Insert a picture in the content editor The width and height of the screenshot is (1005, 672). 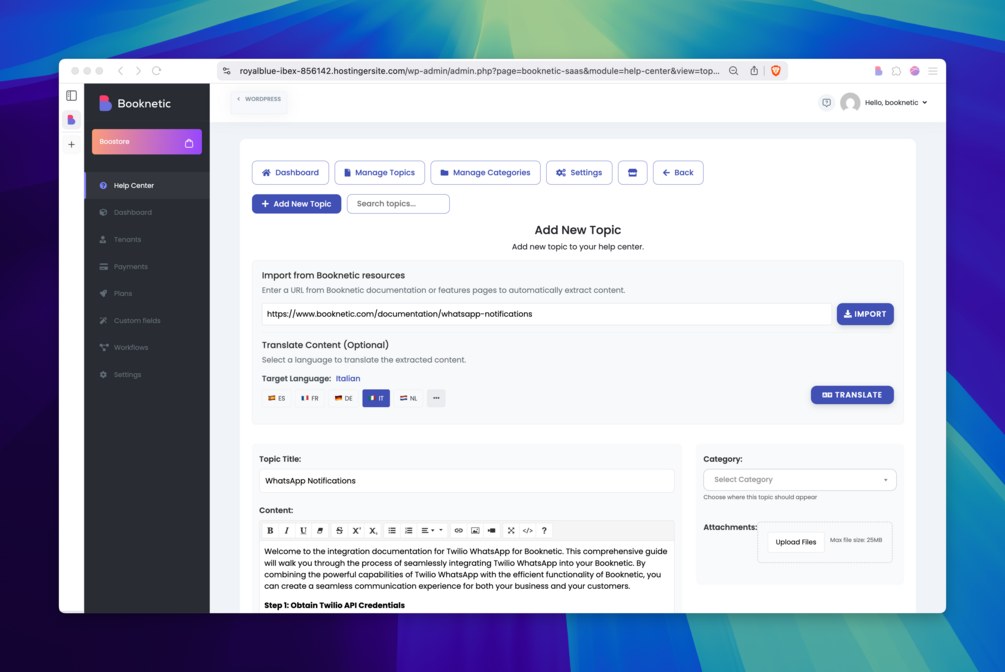tap(475, 530)
